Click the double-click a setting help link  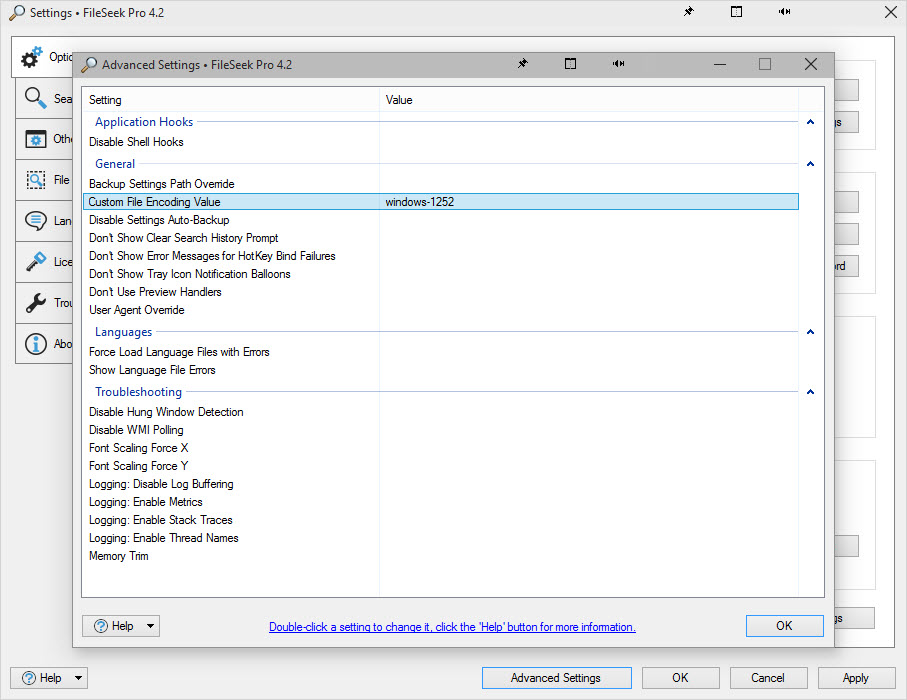pyautogui.click(x=452, y=627)
